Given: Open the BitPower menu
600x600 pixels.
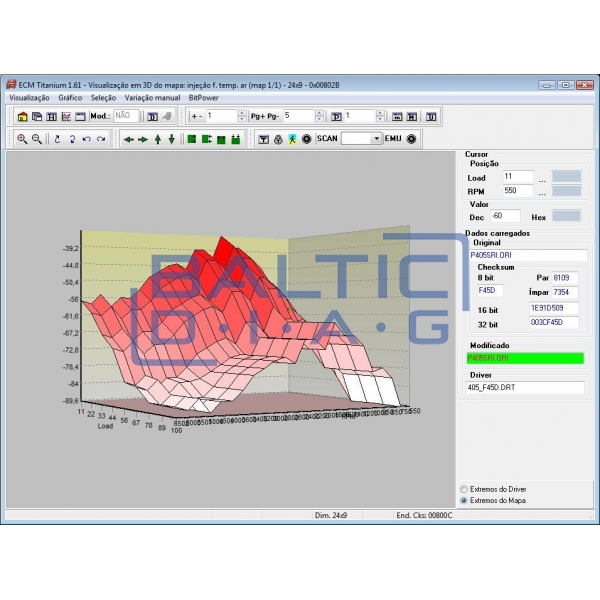Looking at the screenshot, I should [204, 98].
